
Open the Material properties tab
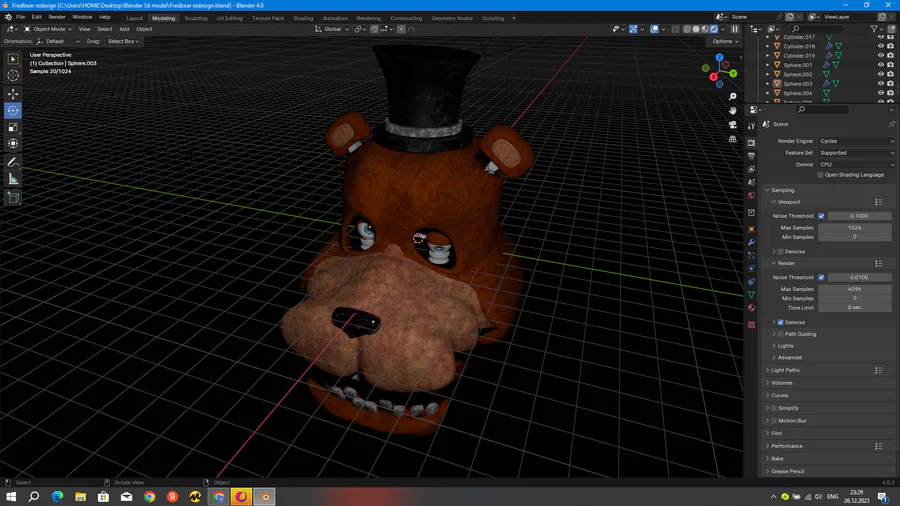tap(751, 308)
